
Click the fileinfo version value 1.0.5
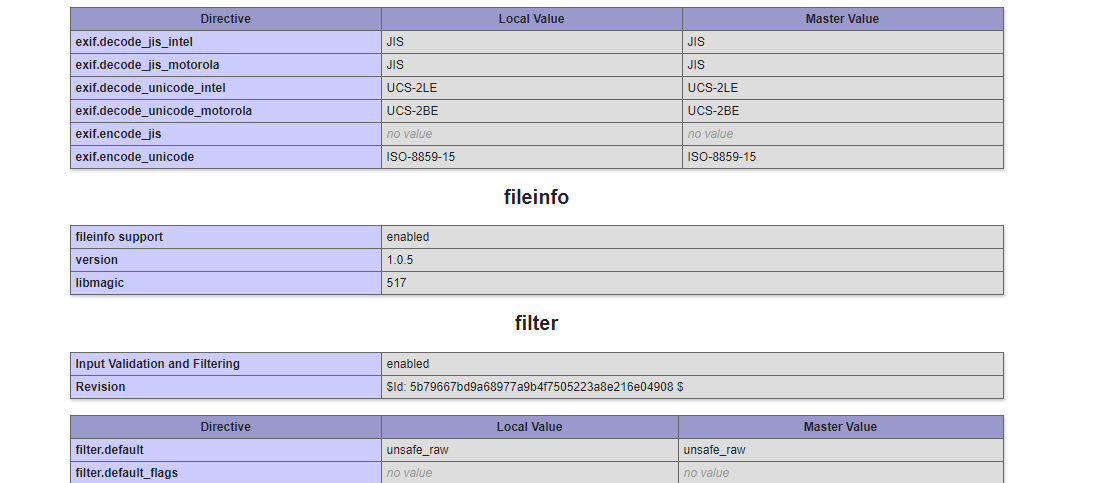[400, 260]
